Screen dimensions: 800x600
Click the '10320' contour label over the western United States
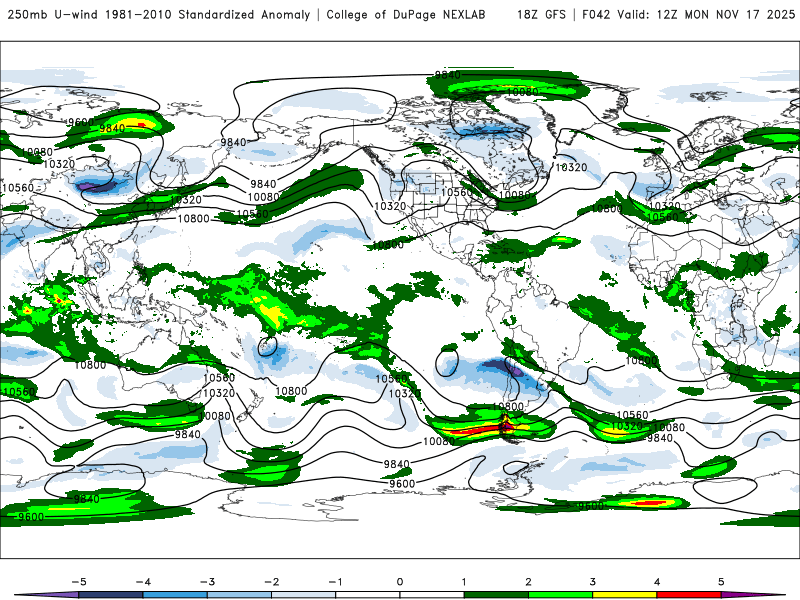pyautogui.click(x=390, y=206)
